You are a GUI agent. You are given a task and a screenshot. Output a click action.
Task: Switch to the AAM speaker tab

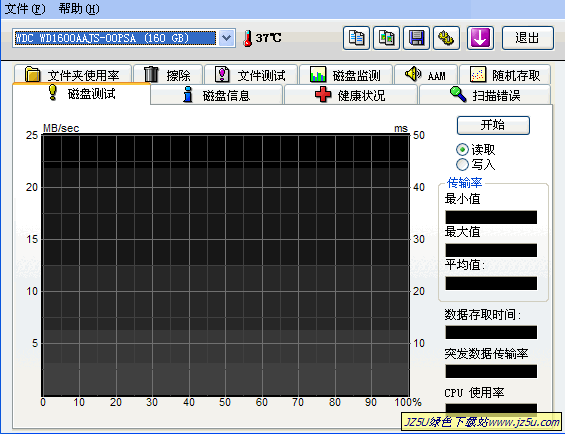coord(426,75)
